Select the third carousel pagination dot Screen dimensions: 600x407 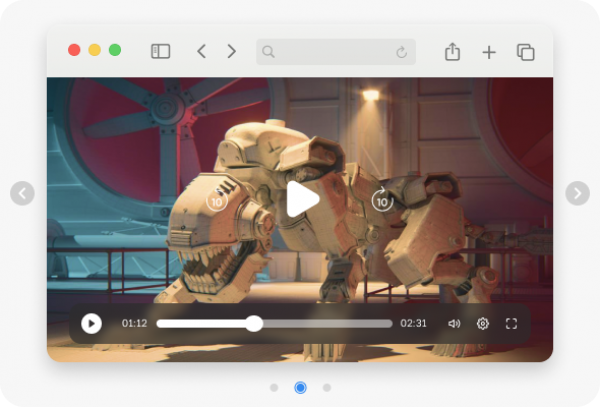pyautogui.click(x=326, y=387)
